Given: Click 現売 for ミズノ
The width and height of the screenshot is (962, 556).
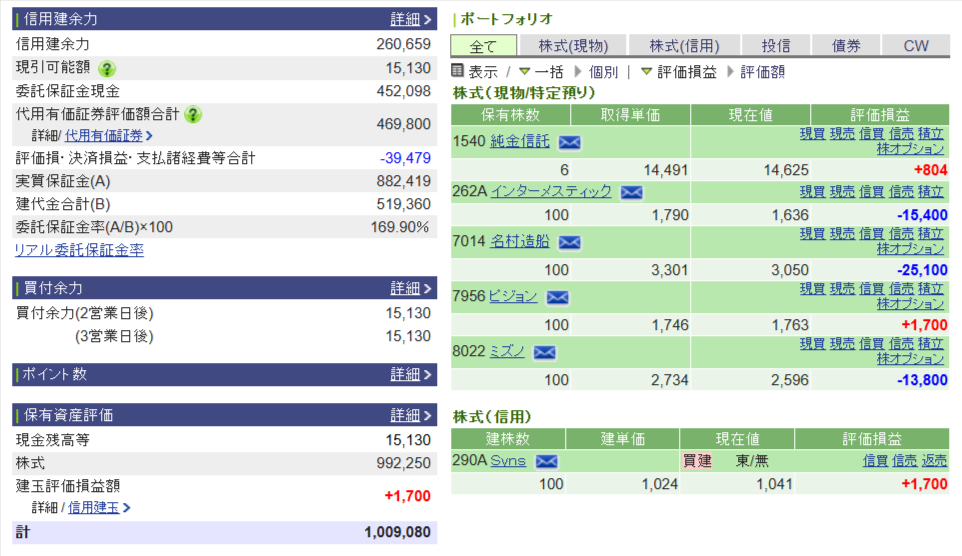Looking at the screenshot, I should point(842,343).
